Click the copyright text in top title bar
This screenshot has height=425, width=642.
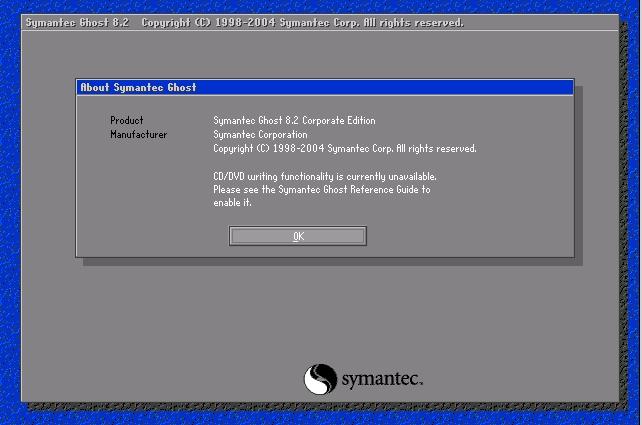pyautogui.click(x=302, y=23)
